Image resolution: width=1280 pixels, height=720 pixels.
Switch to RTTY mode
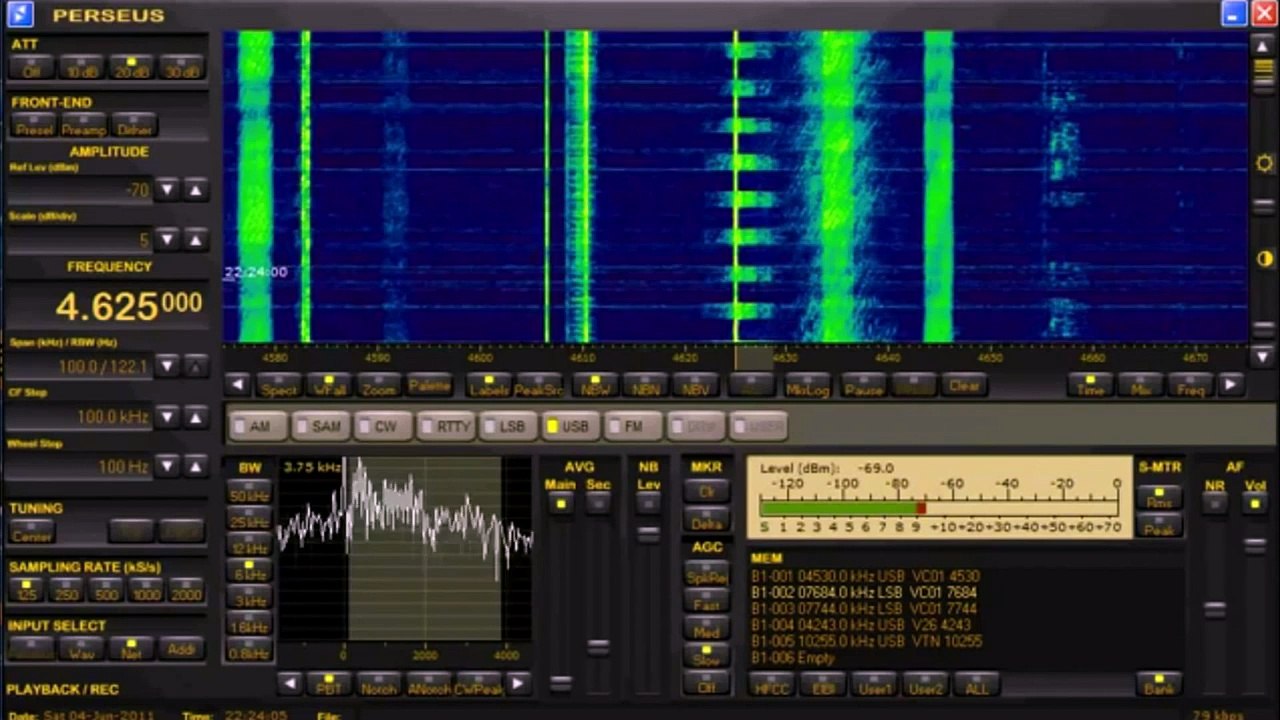tap(445, 426)
